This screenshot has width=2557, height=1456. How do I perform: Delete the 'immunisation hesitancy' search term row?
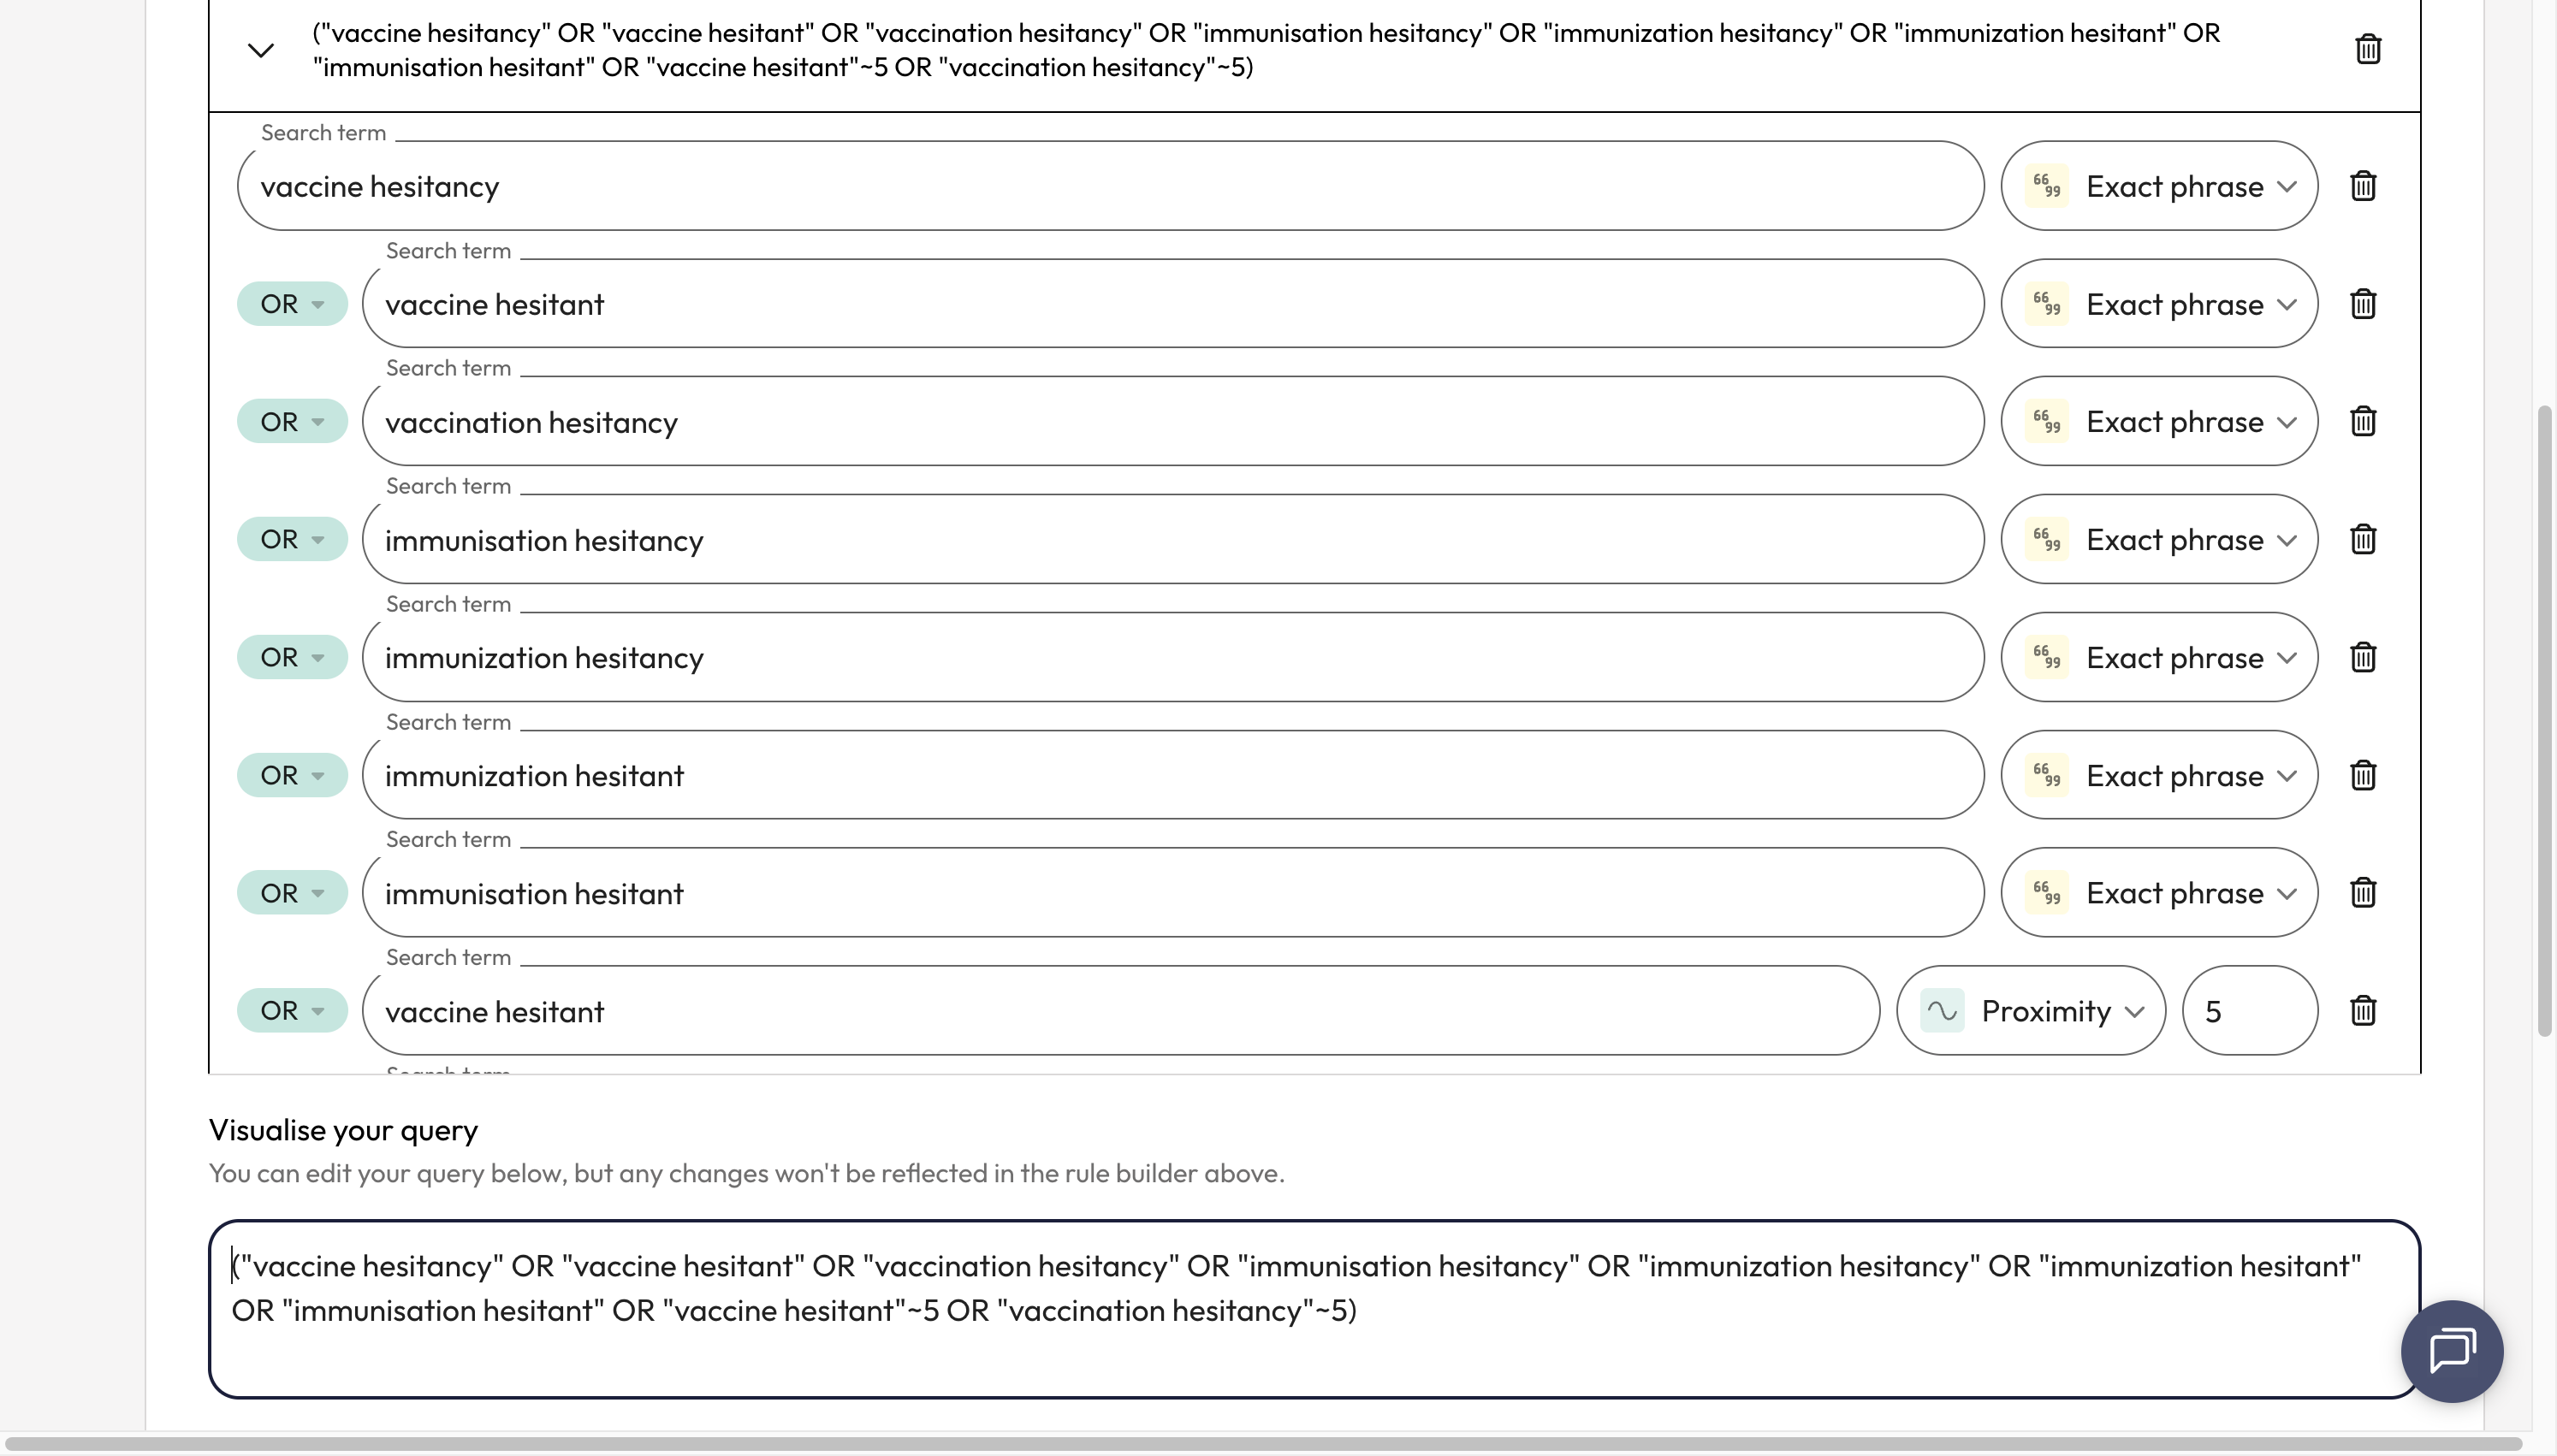pos(2362,539)
